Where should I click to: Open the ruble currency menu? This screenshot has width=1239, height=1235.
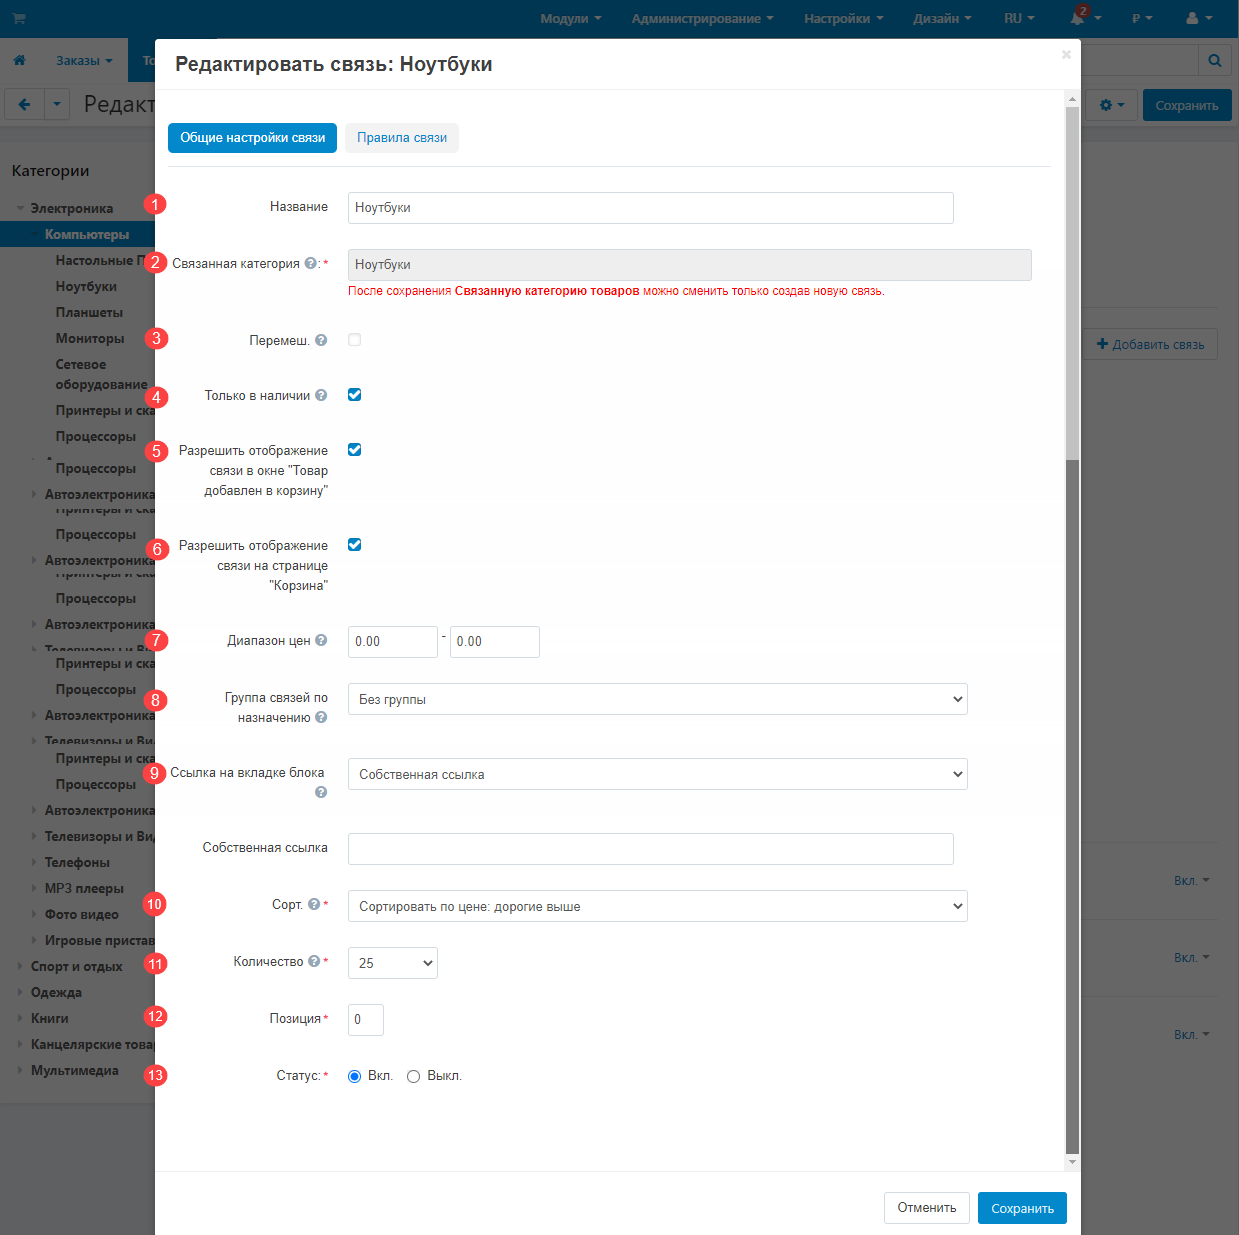pos(1141,18)
